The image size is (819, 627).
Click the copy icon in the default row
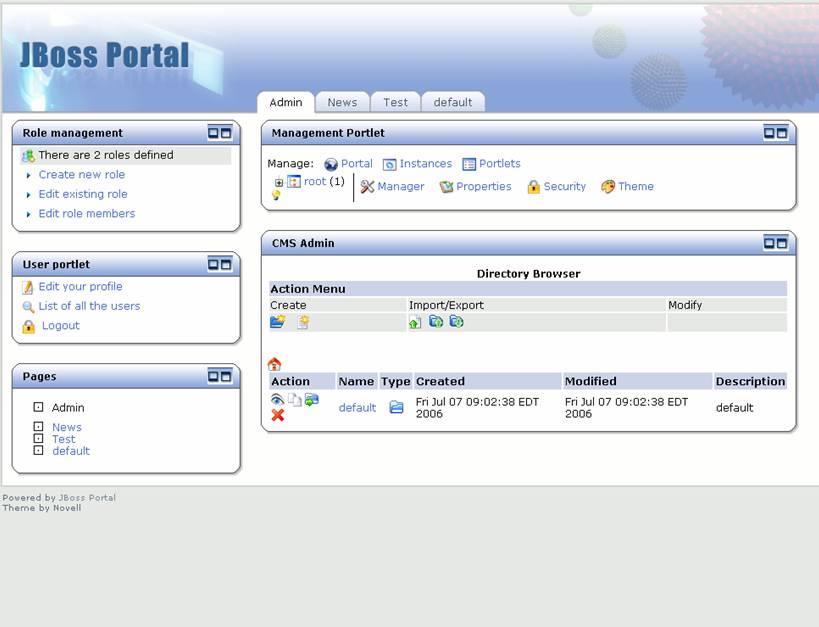[x=295, y=400]
